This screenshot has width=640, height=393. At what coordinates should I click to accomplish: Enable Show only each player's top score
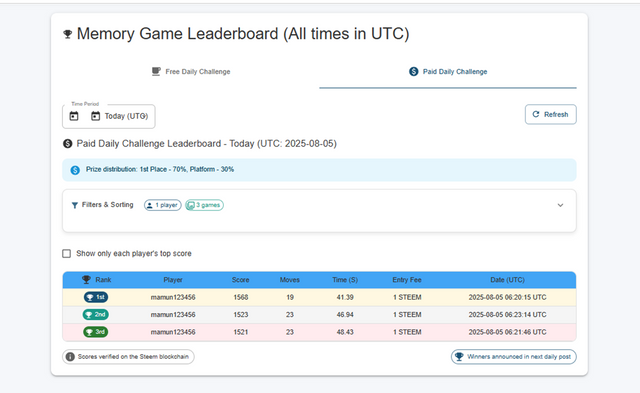point(67,253)
